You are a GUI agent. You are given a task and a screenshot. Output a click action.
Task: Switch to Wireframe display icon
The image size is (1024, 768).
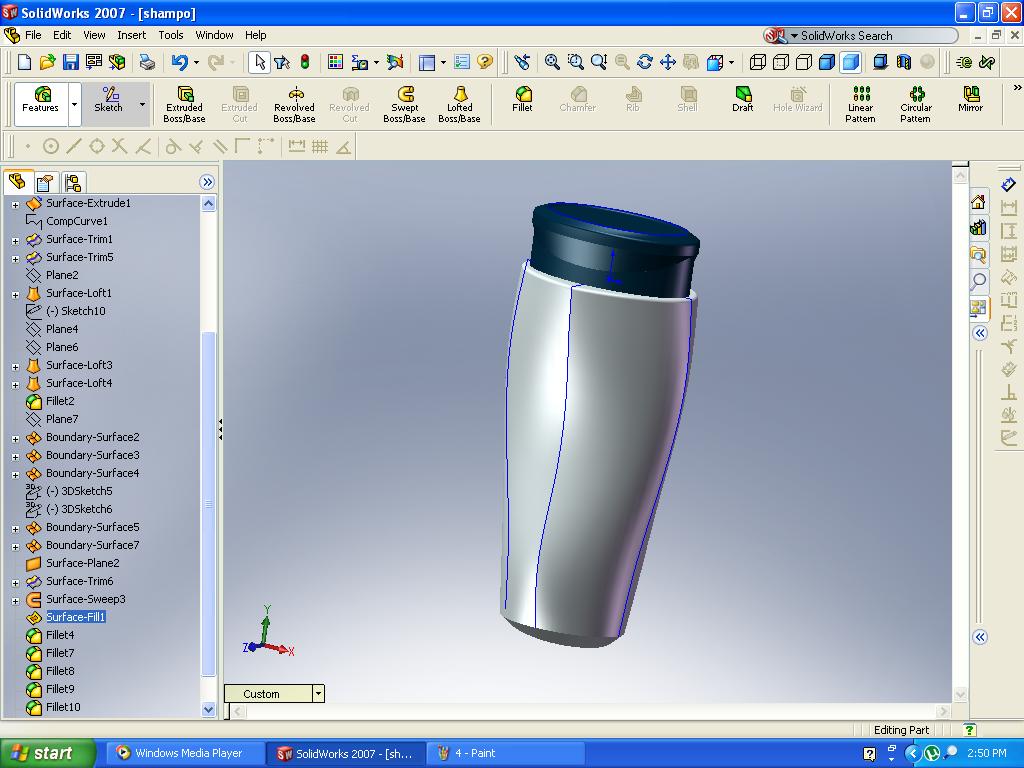tap(758, 62)
